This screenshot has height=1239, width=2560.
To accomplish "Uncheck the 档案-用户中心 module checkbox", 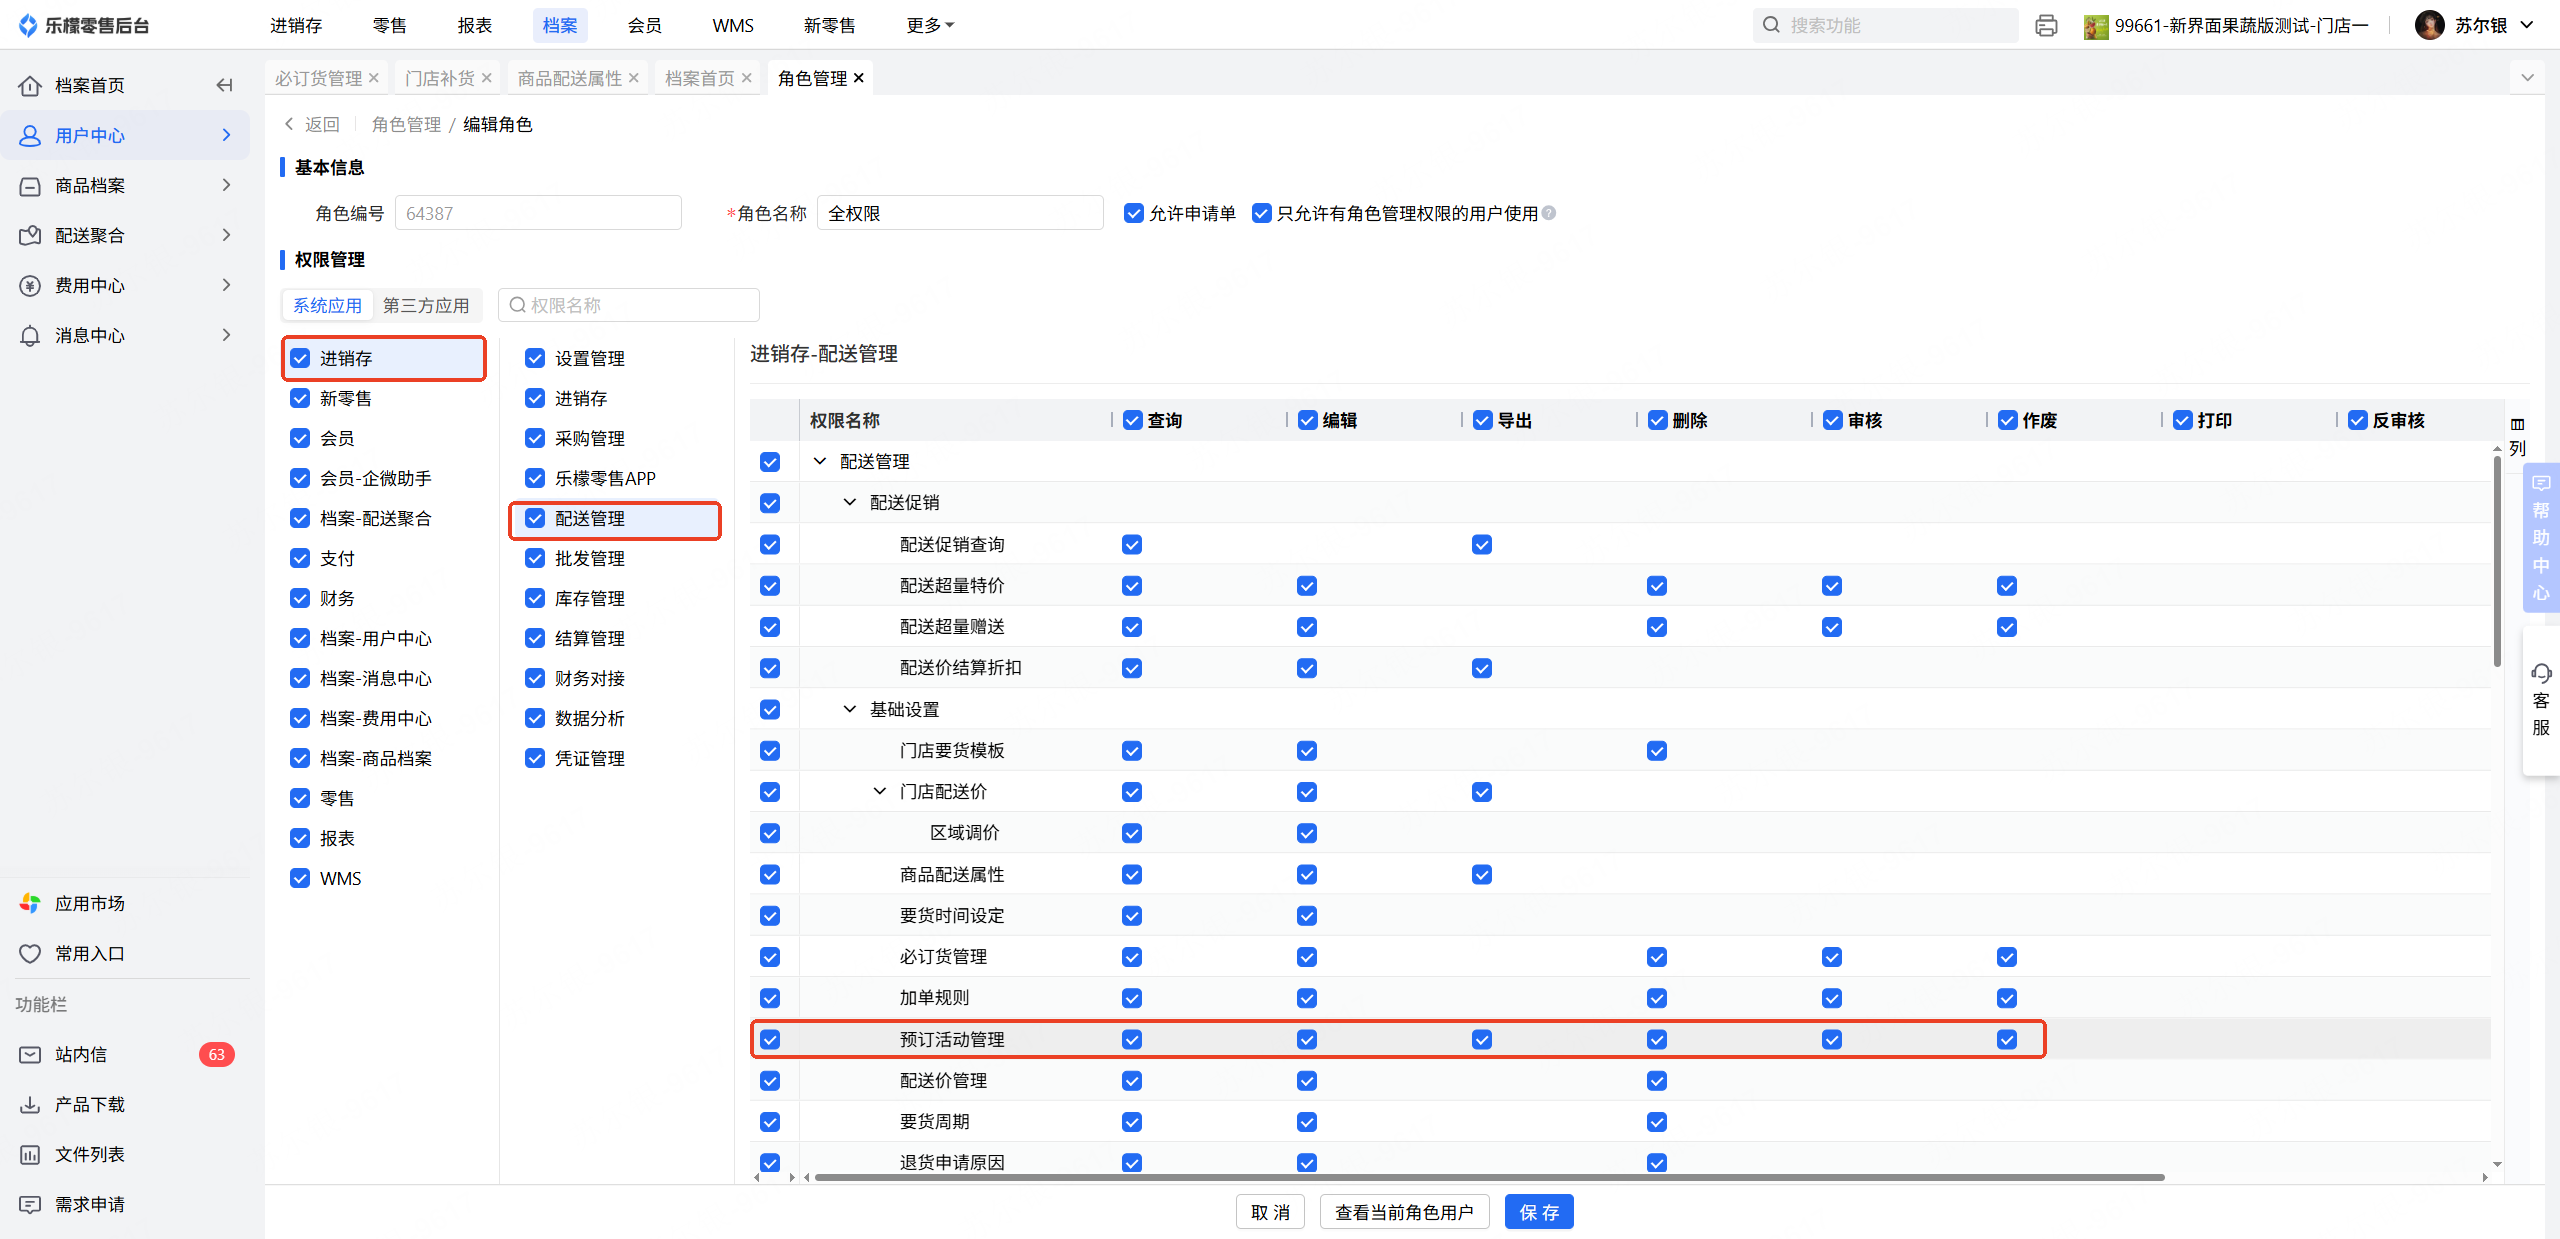I will pos(300,638).
